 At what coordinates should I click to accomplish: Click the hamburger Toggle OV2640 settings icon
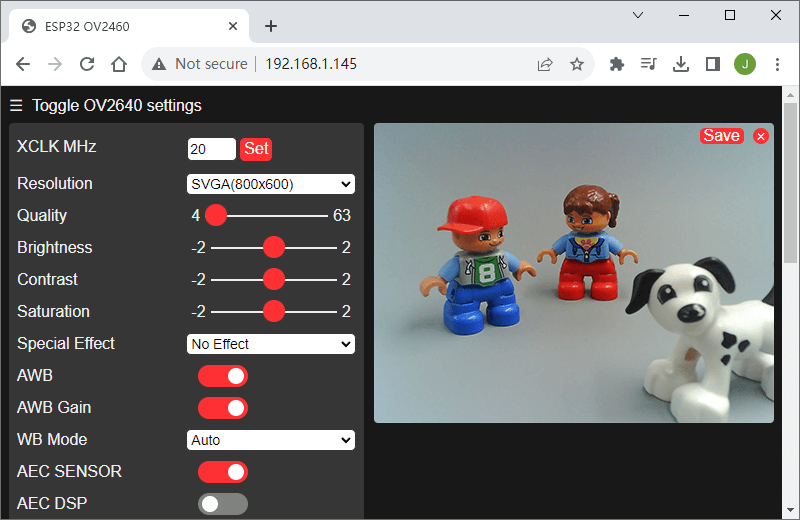16,105
